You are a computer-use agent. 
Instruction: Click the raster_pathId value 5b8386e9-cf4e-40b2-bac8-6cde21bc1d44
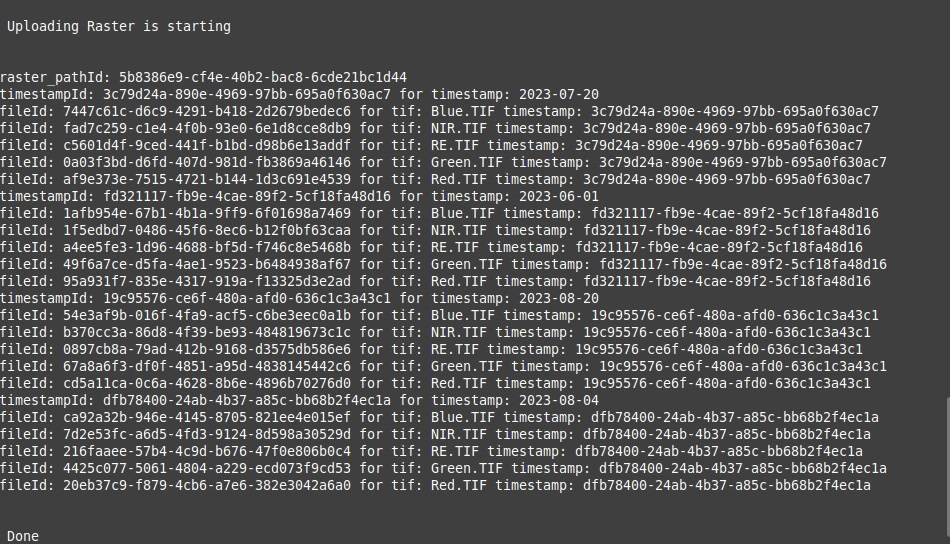pyautogui.click(x=263, y=78)
